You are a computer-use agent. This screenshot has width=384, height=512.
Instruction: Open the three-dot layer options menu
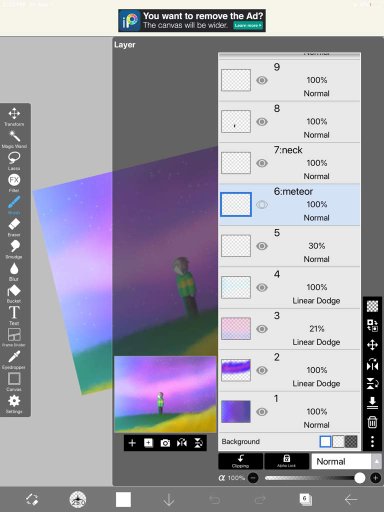click(372, 441)
